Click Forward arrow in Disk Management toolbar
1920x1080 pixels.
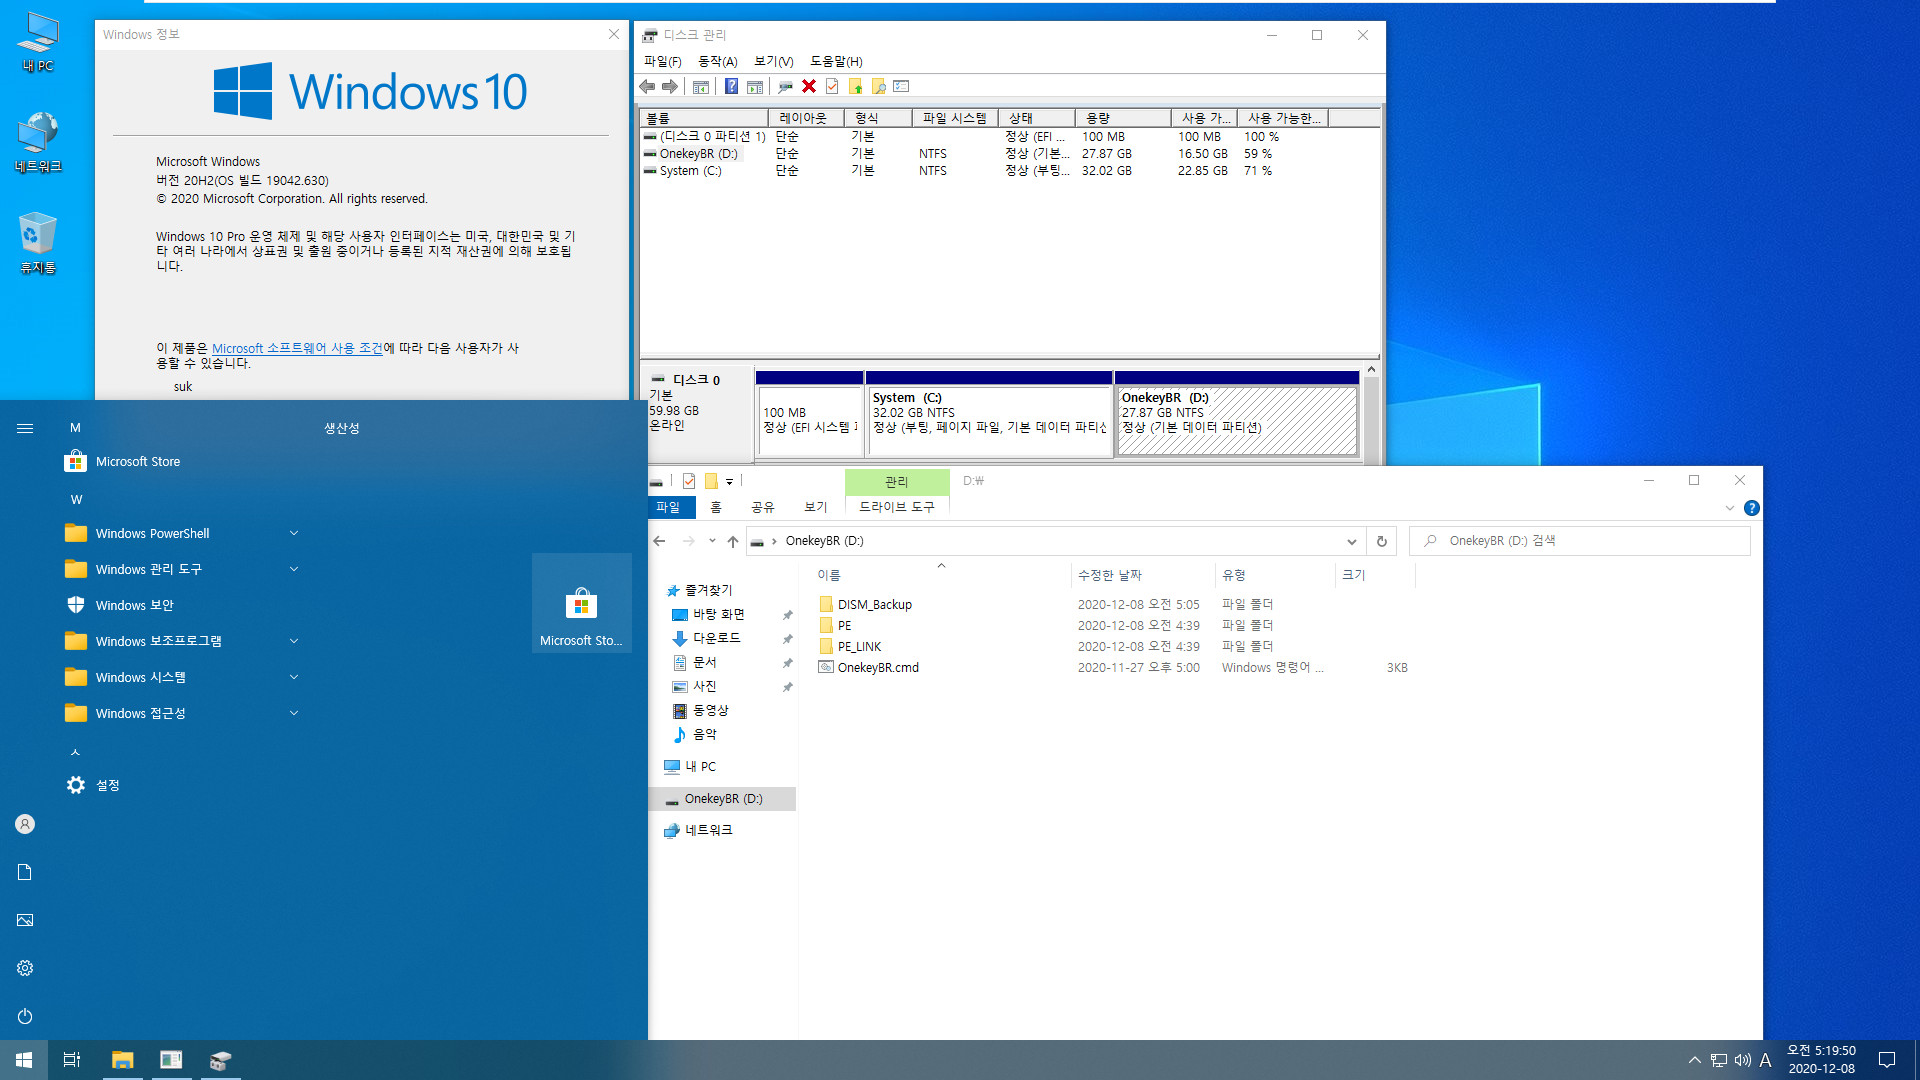670,87
